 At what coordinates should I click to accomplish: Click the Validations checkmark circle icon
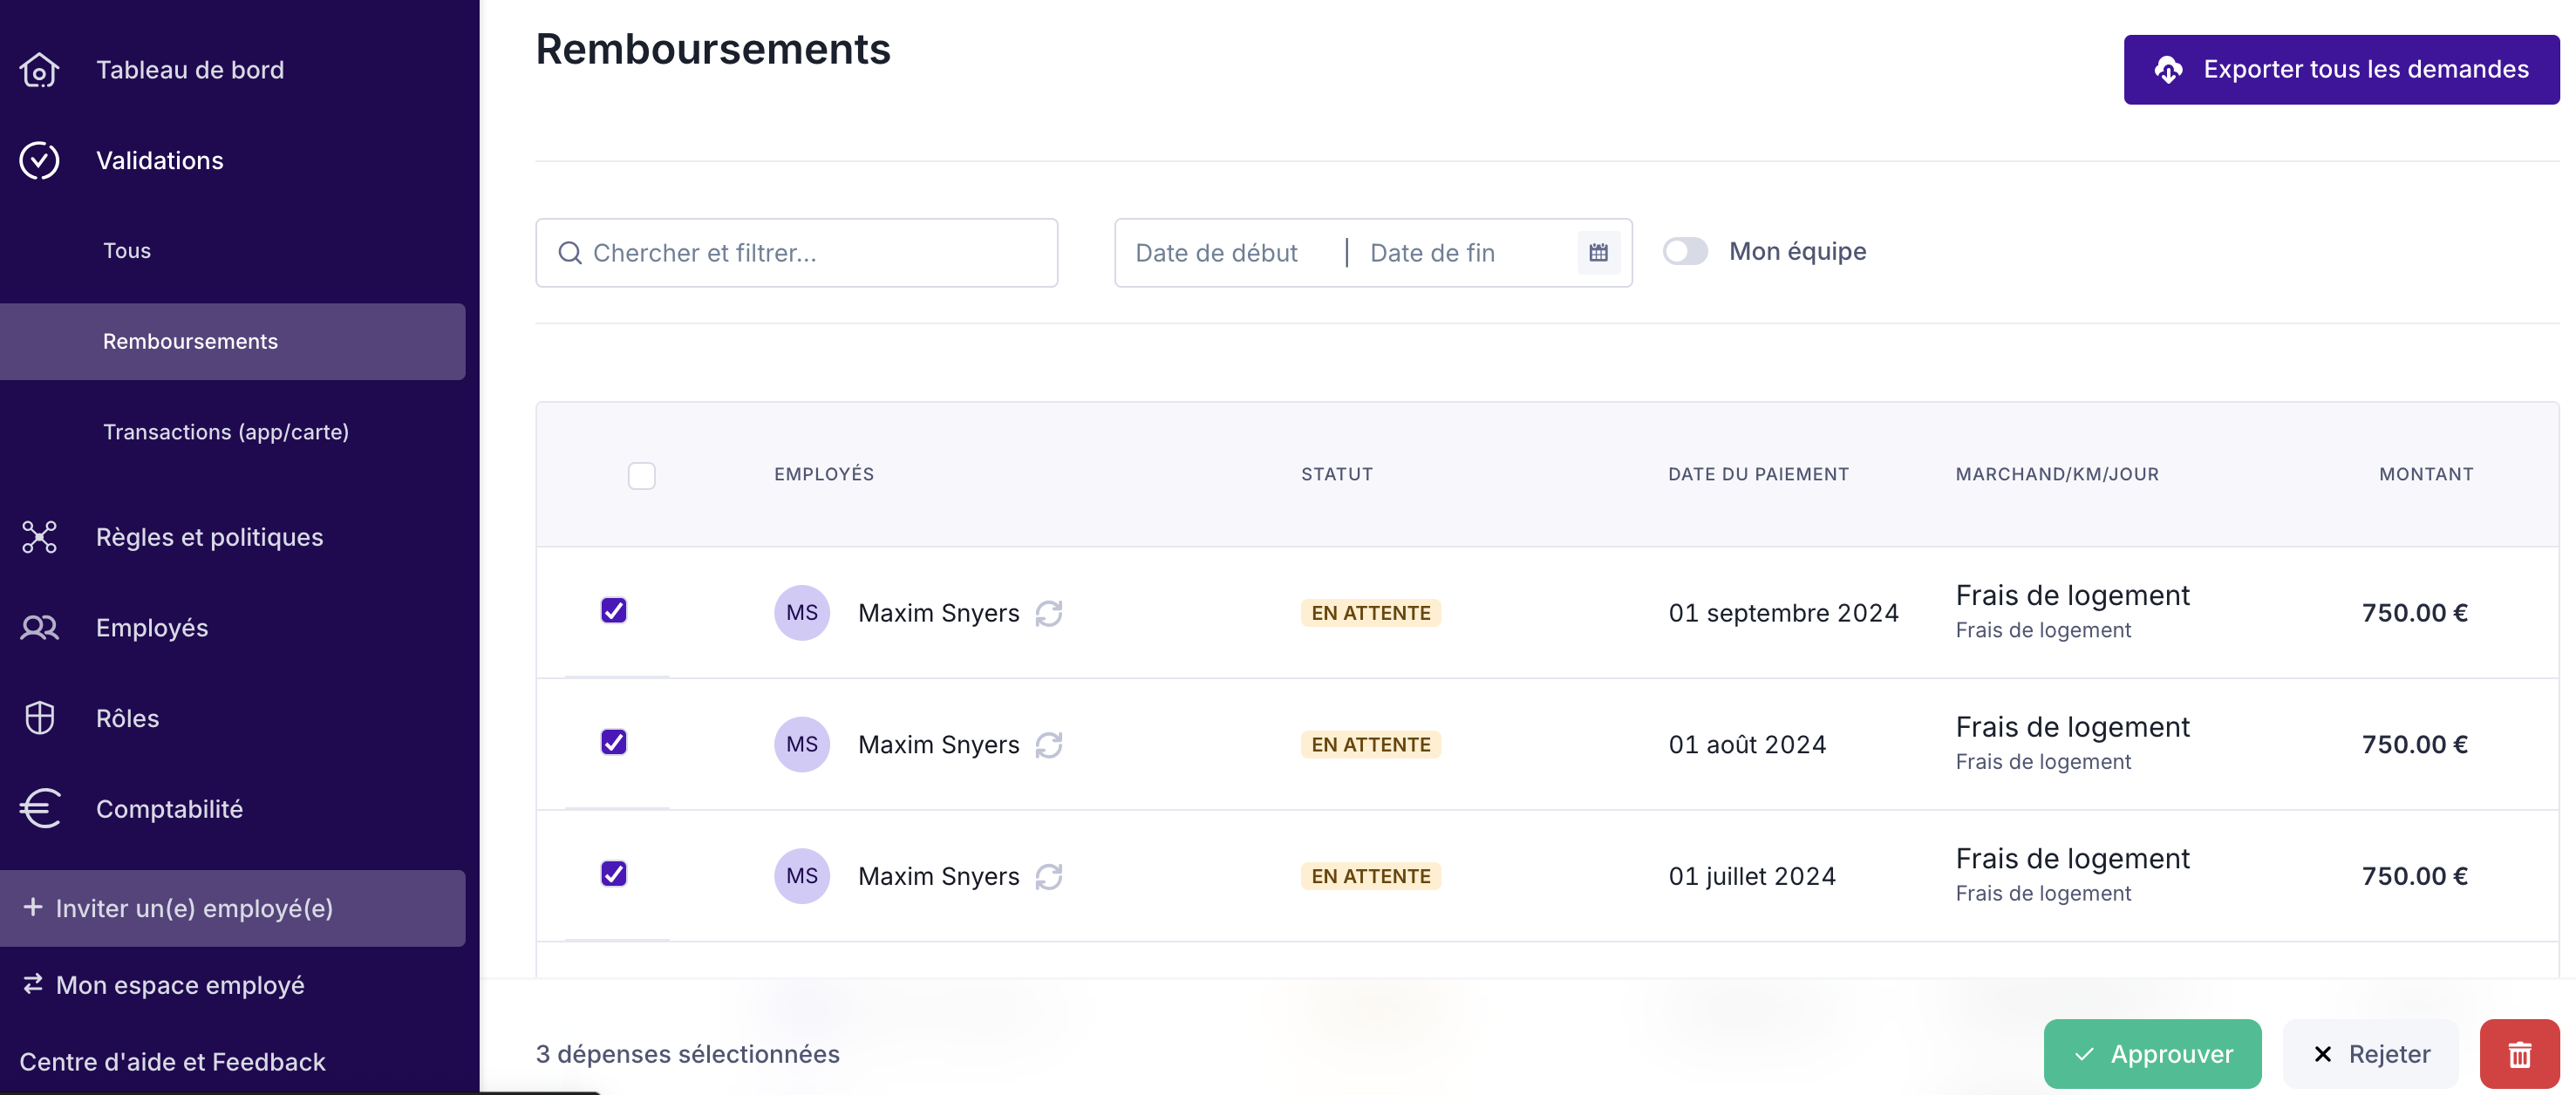(x=39, y=160)
